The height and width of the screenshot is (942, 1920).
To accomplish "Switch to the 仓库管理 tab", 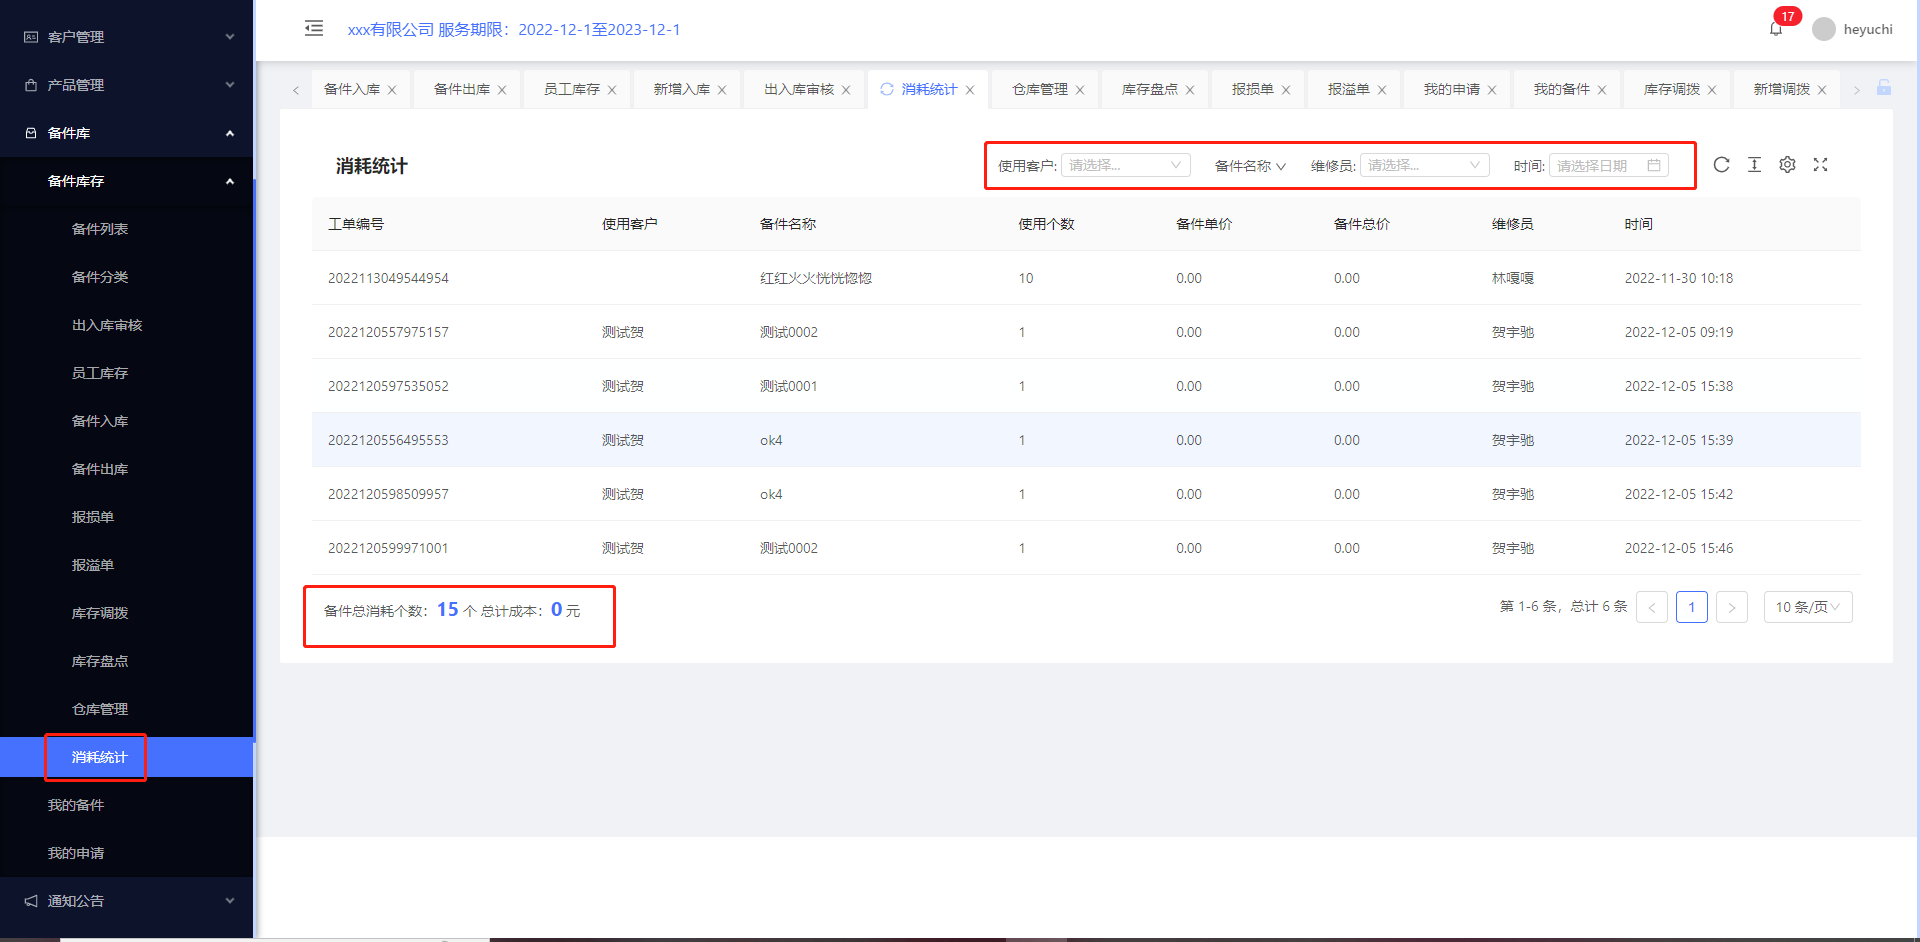I will tap(1039, 89).
